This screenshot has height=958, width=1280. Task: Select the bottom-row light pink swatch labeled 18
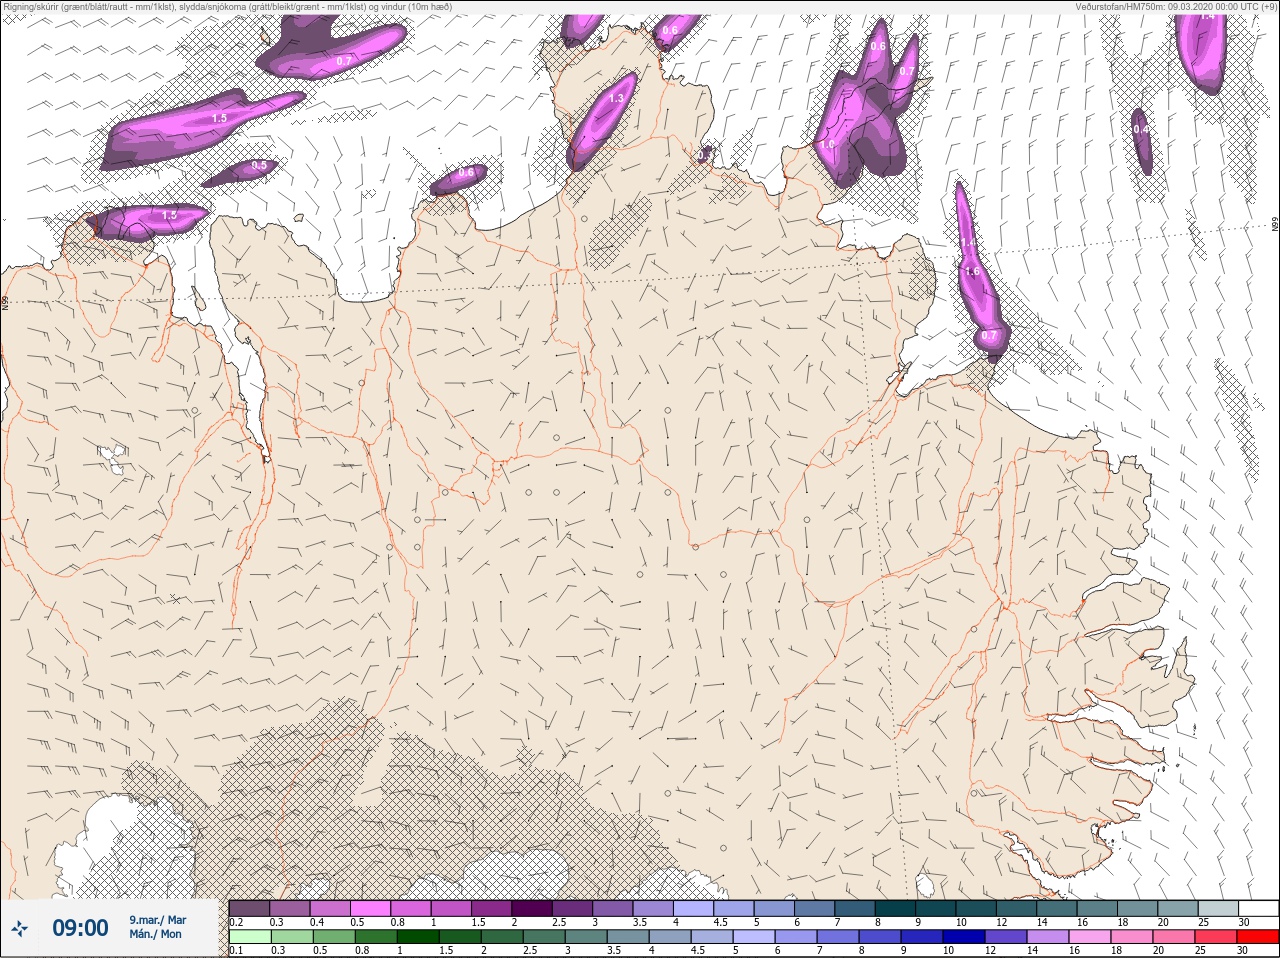click(1132, 937)
